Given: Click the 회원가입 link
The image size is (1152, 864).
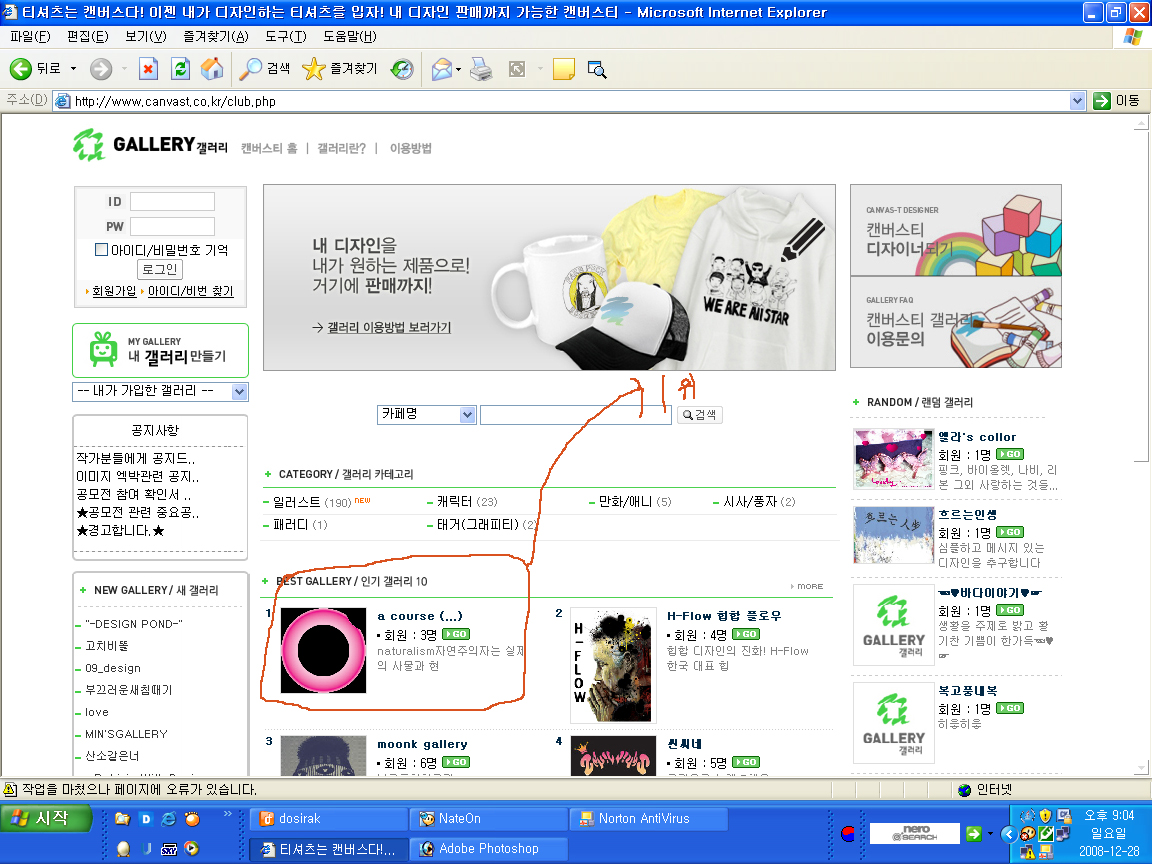Looking at the screenshot, I should (x=114, y=292).
